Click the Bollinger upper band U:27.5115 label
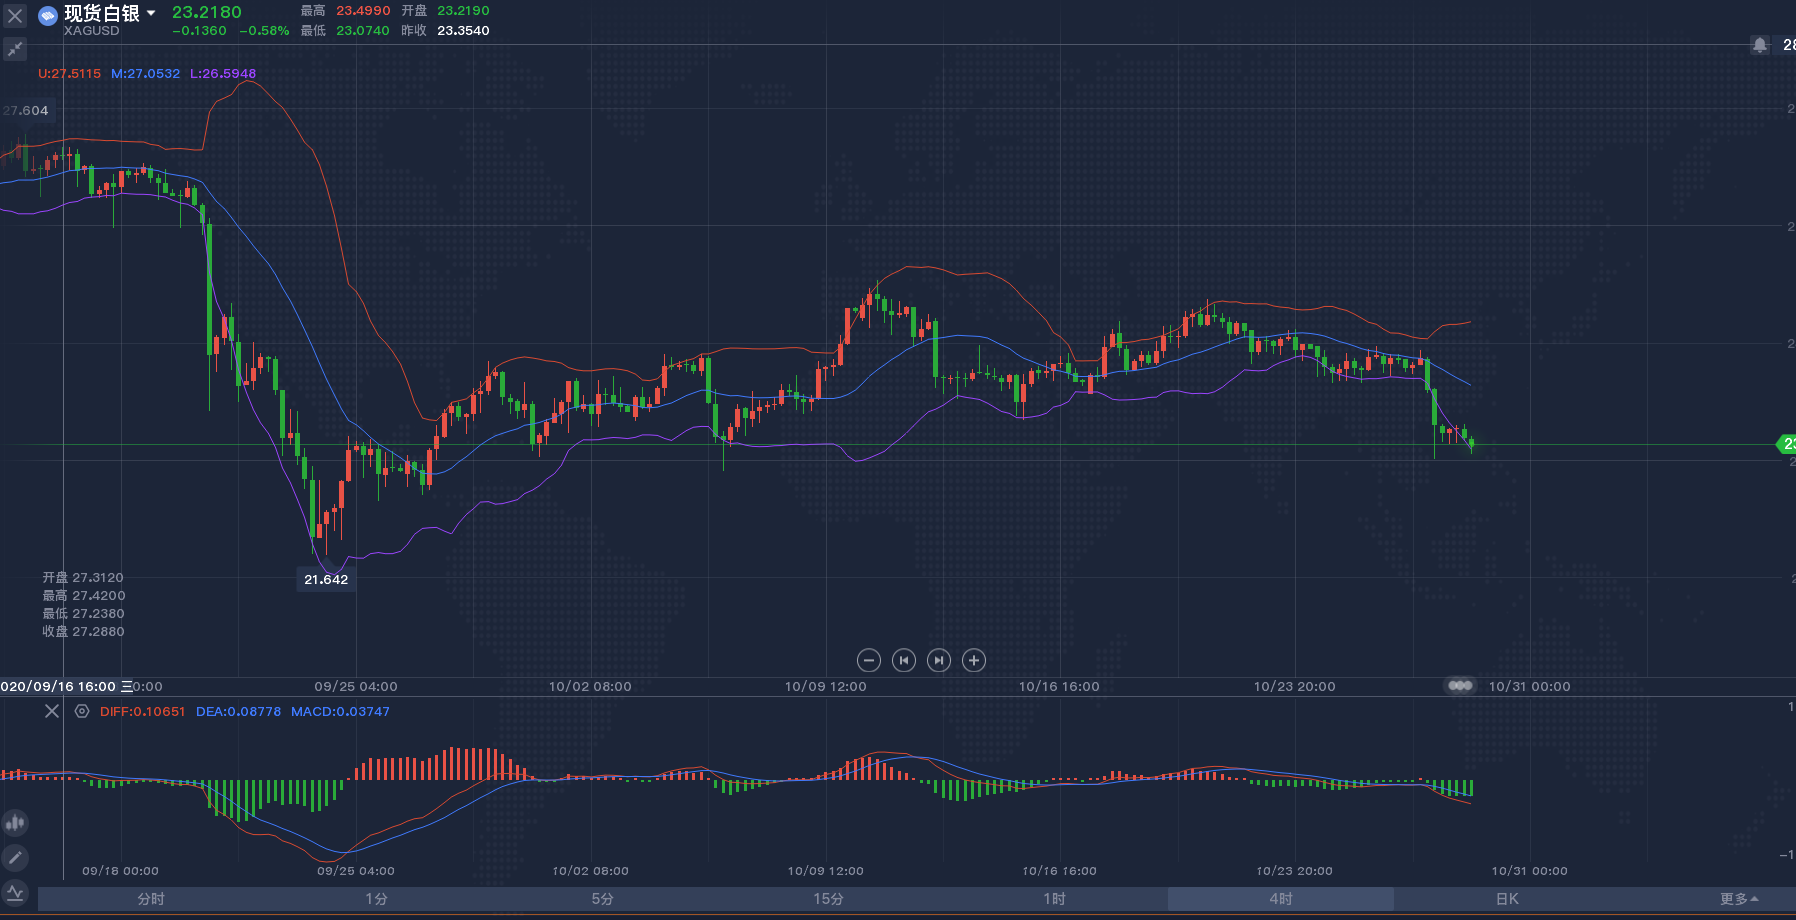 (x=69, y=74)
